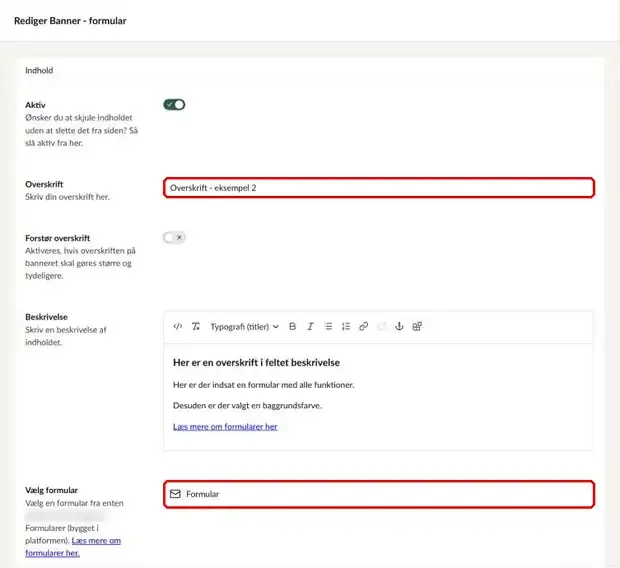Click the 'Forstør overskrift' label

pyautogui.click(x=58, y=238)
